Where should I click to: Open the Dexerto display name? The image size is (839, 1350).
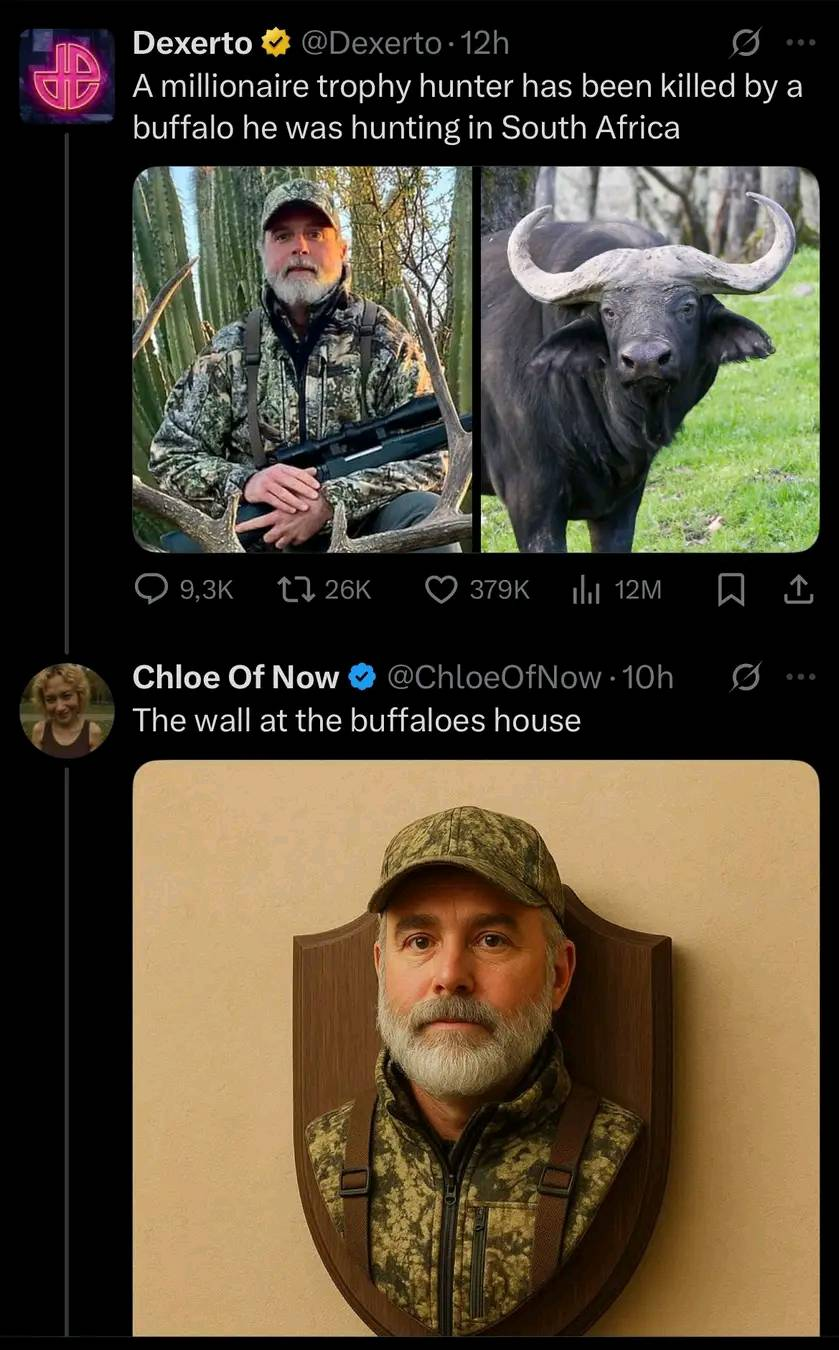click(x=193, y=43)
